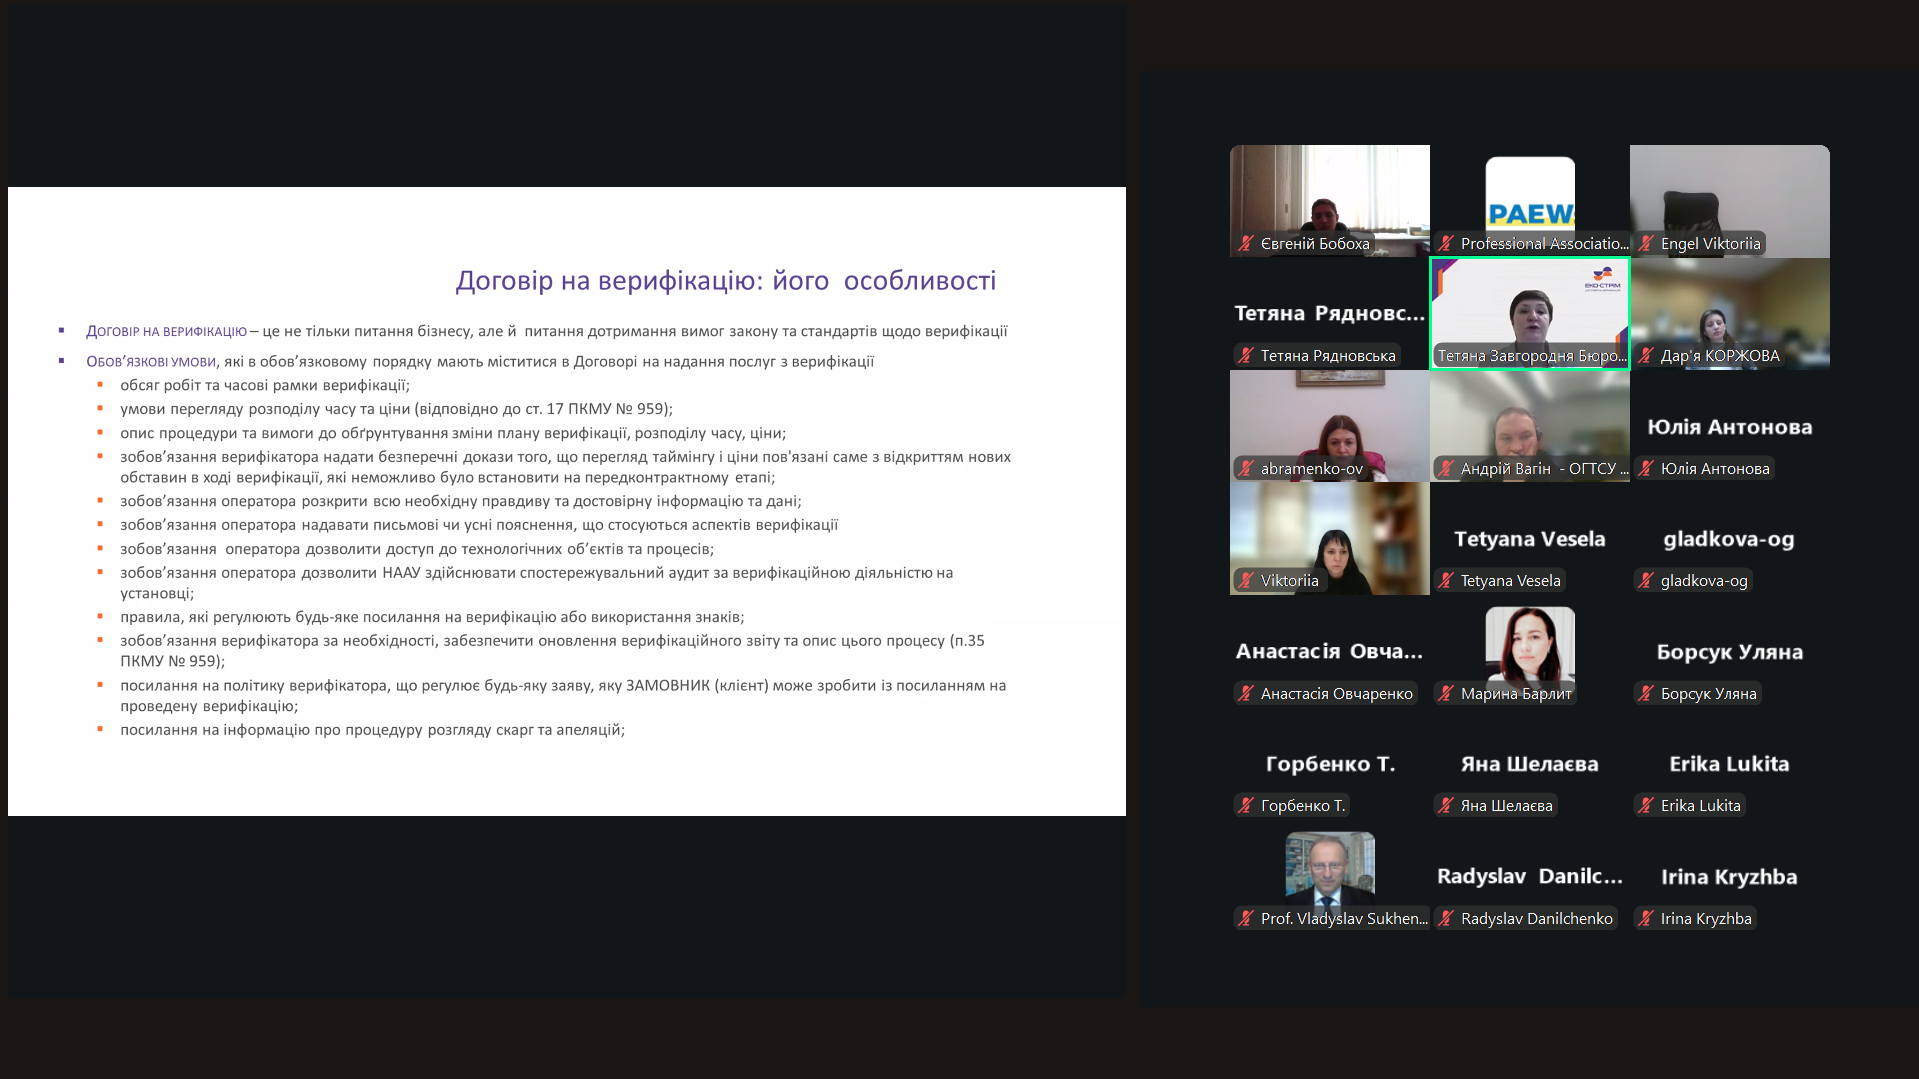The width and height of the screenshot is (1919, 1079).
Task: Select Андрій Вагін's video tile
Action: point(1529,425)
